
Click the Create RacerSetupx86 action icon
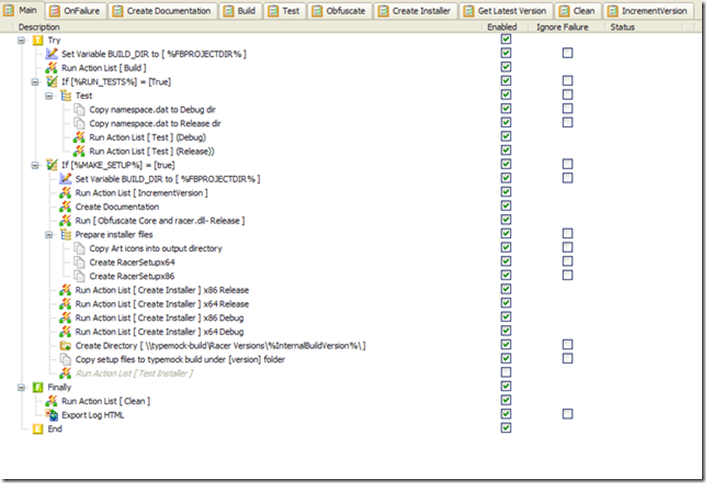pos(79,276)
